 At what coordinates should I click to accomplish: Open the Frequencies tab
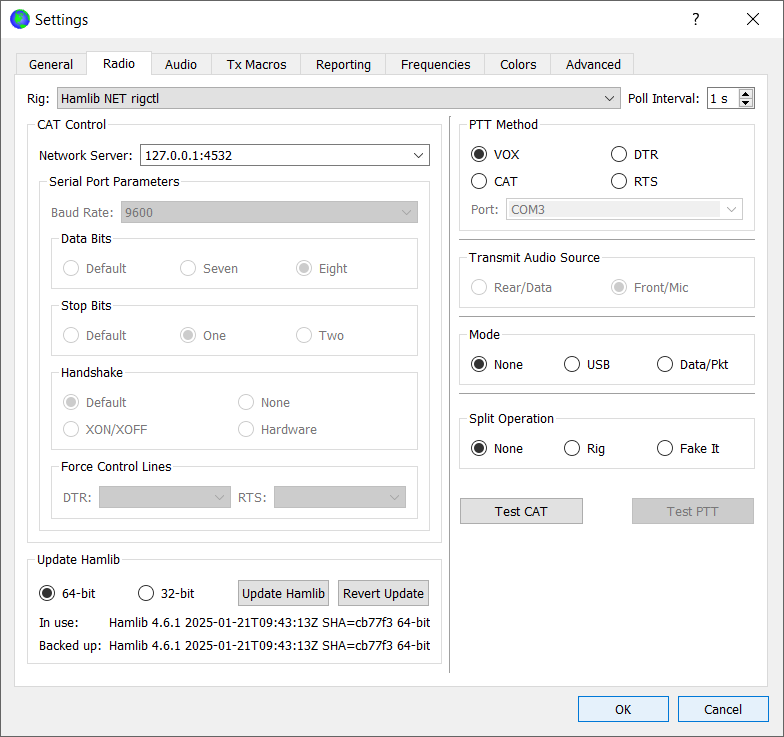(435, 64)
